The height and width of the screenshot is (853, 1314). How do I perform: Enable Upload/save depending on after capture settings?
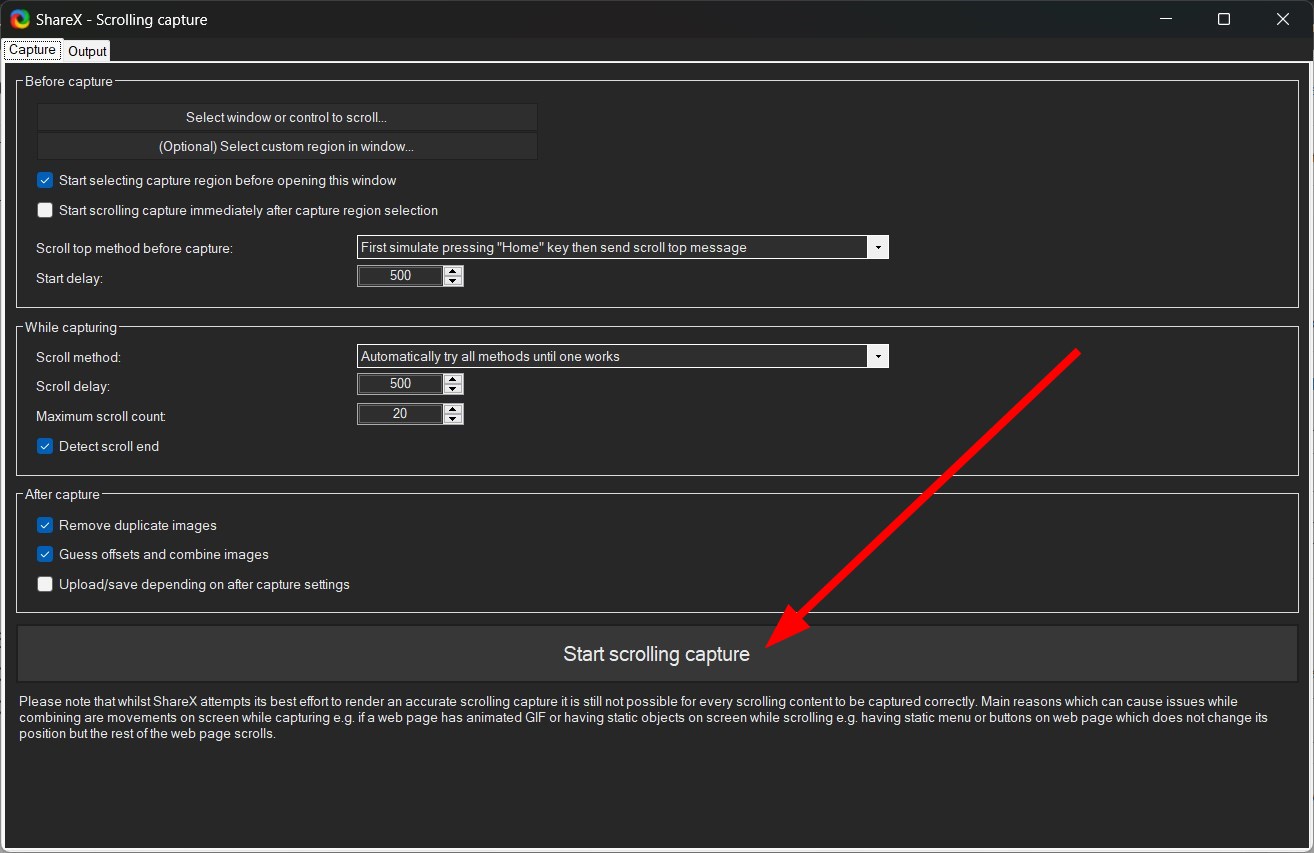pos(45,584)
